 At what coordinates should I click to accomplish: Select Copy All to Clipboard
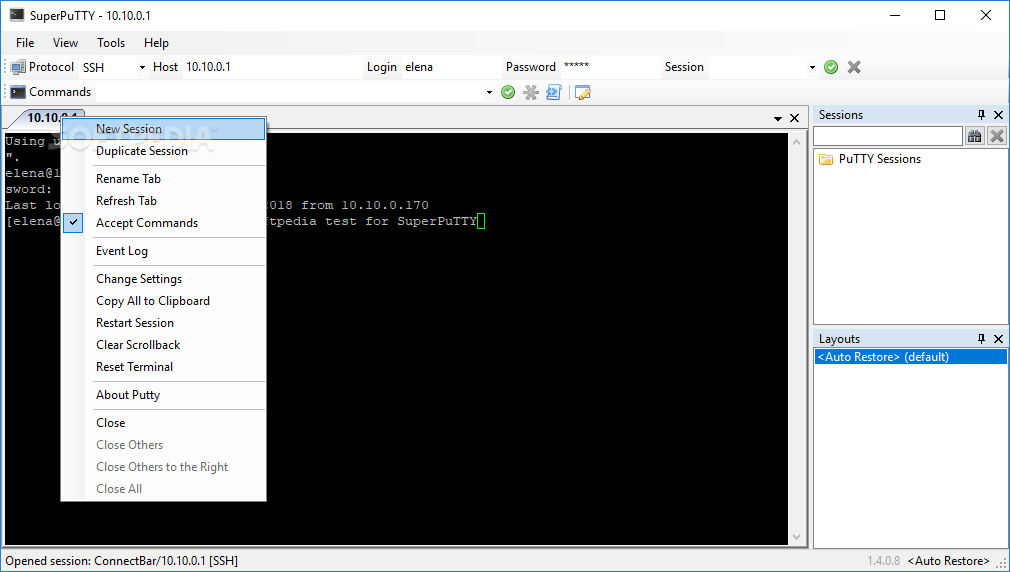point(164,301)
